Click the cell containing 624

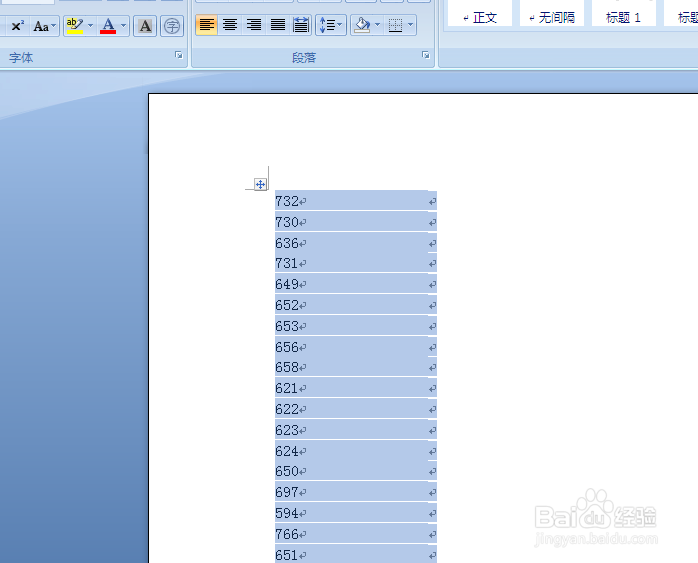pos(352,450)
